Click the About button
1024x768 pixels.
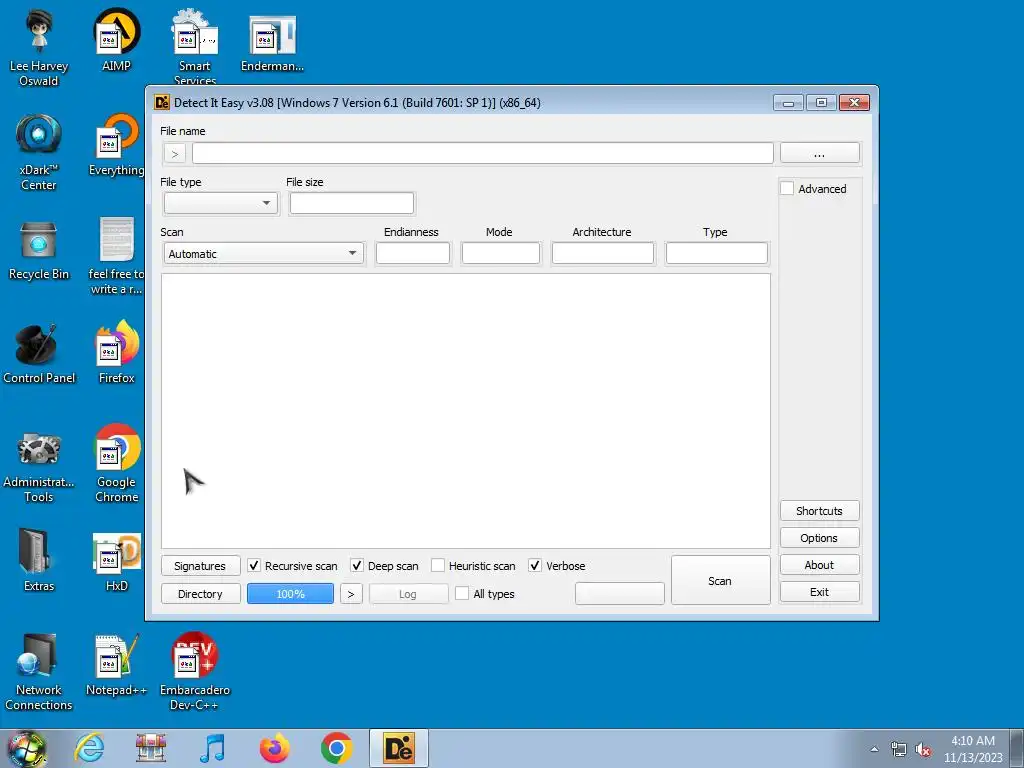820,565
